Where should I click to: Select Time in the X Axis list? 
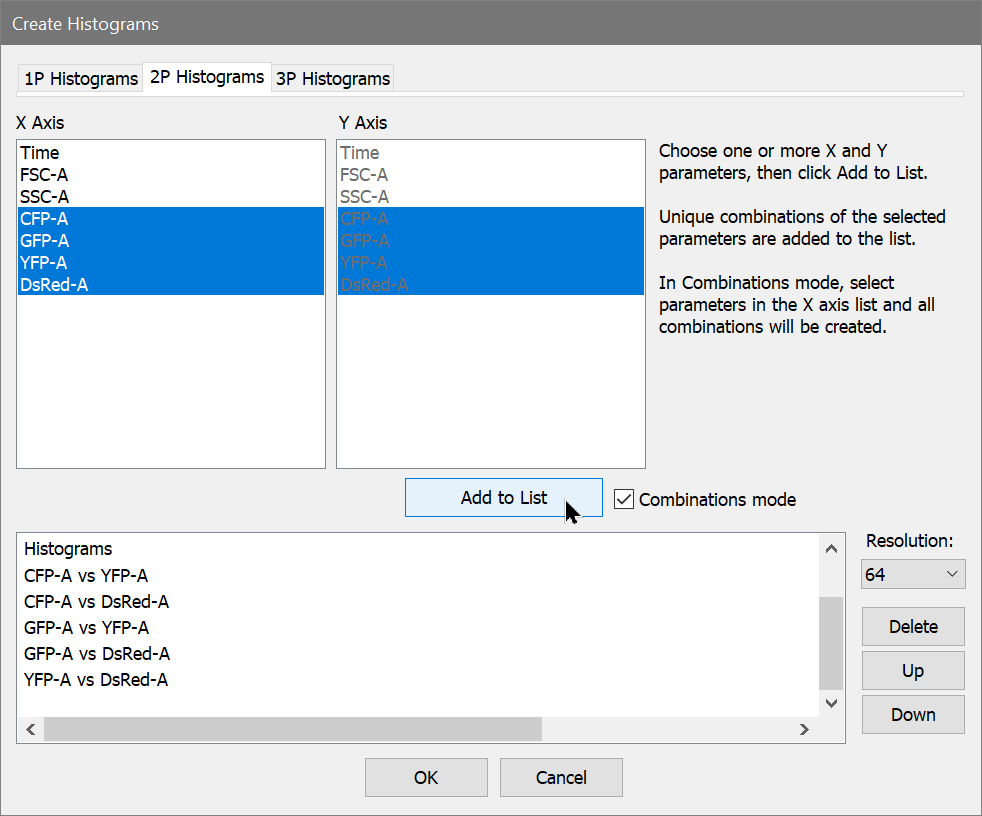click(40, 153)
